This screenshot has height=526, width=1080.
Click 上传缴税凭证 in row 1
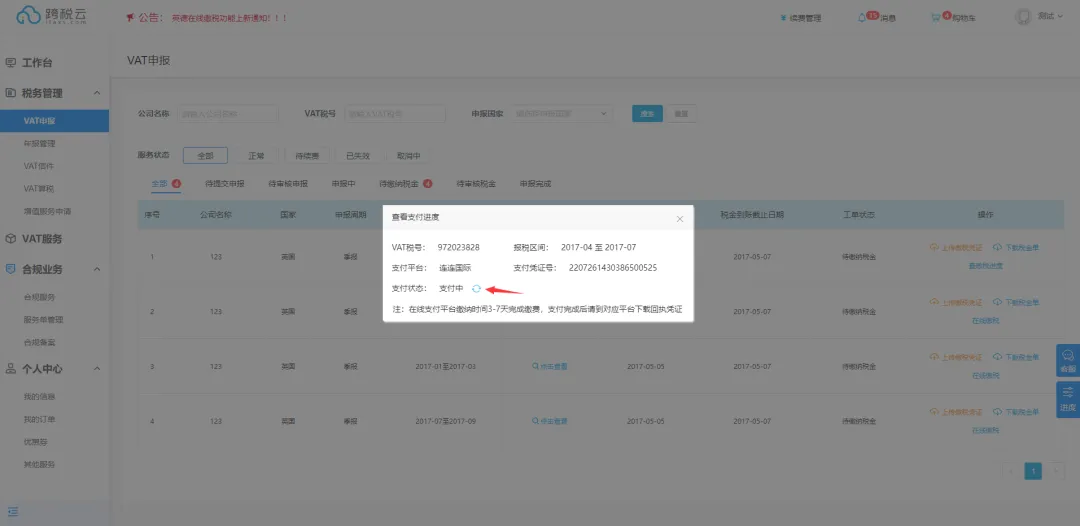point(956,247)
